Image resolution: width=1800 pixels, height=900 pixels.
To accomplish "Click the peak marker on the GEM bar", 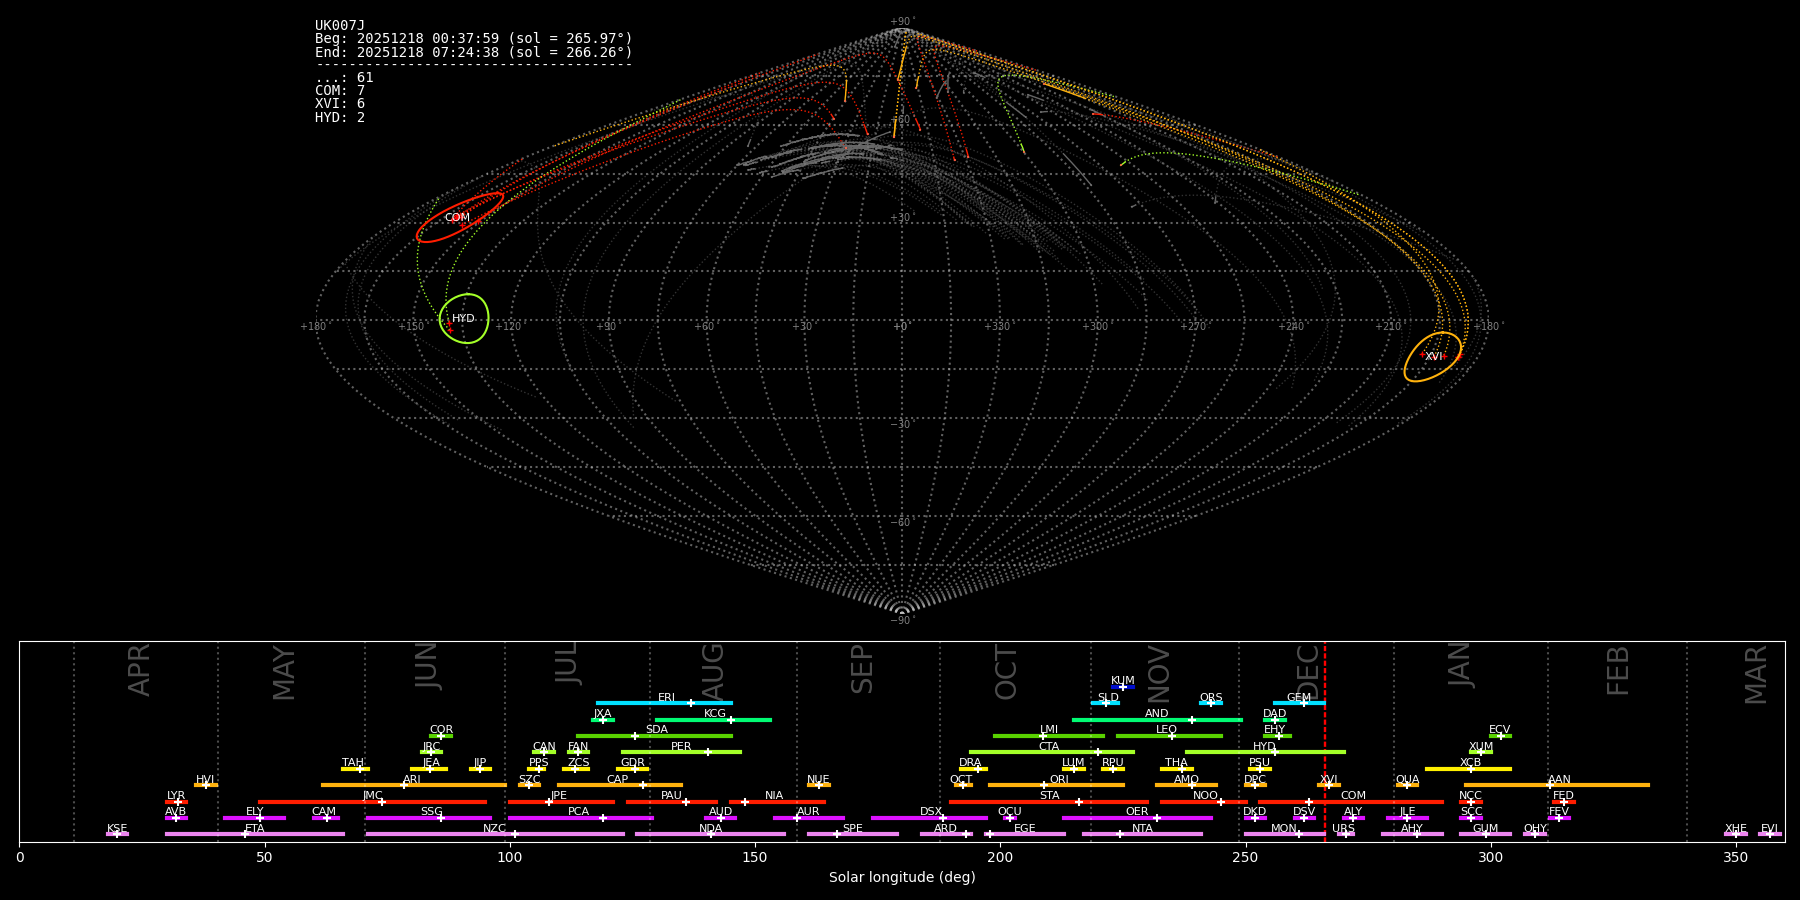I will pos(1303,703).
